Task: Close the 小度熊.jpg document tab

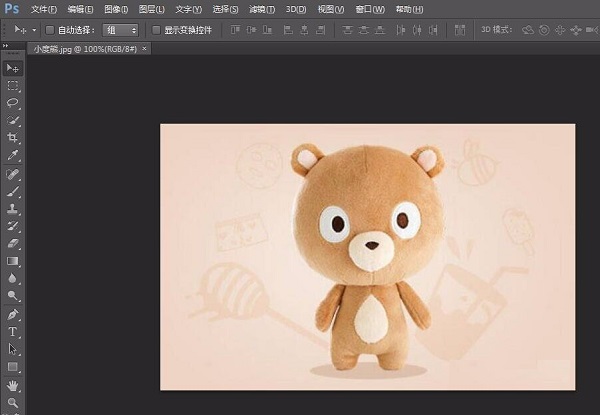Action: point(145,48)
